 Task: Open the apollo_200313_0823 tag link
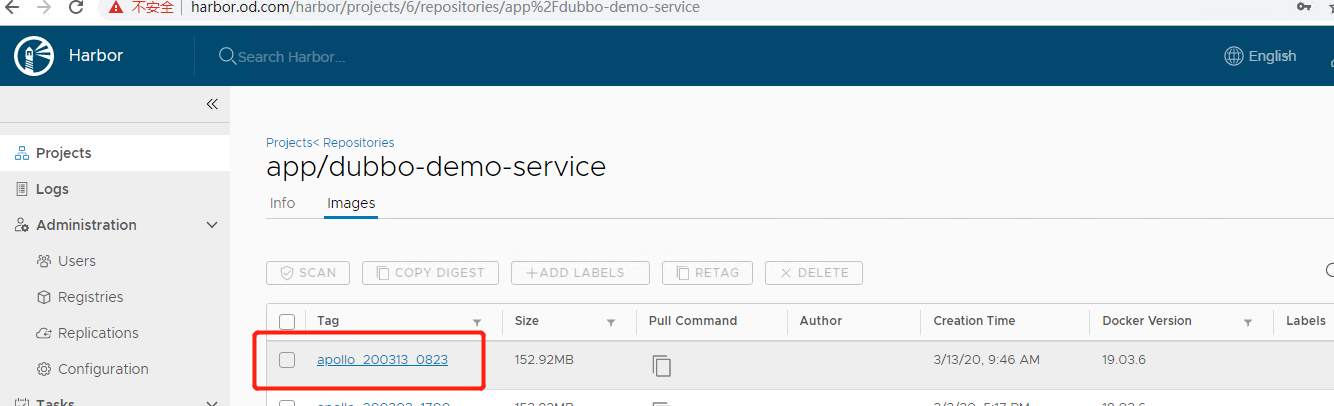click(x=382, y=360)
